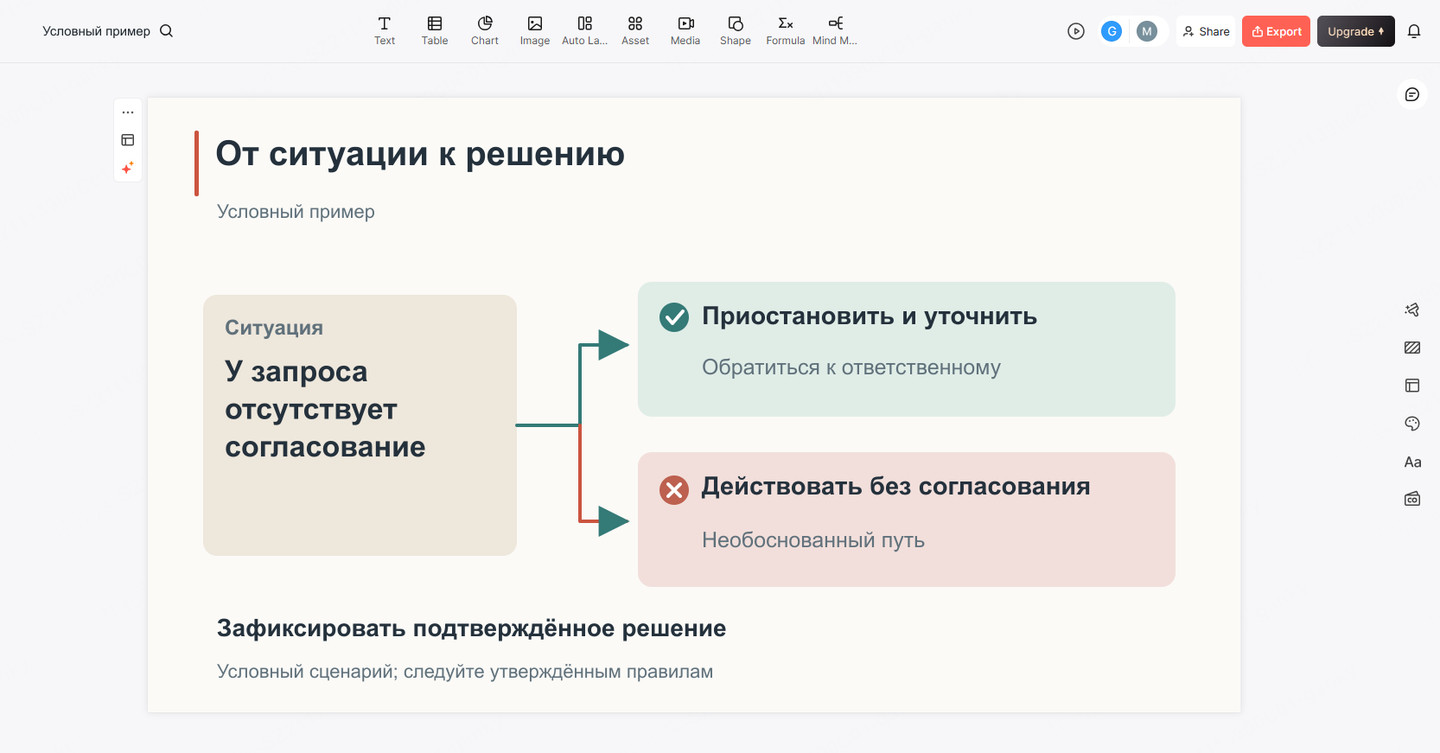
Task: Select subtitle Условный пример under heading
Action: pyautogui.click(x=296, y=211)
